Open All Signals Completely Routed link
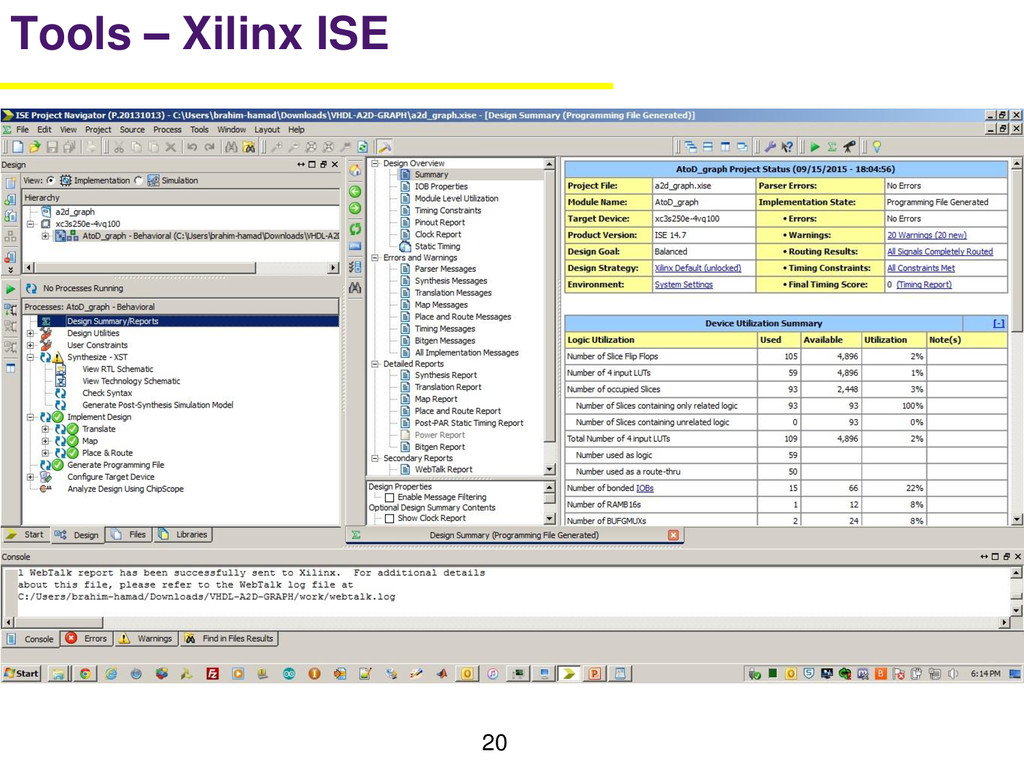This screenshot has width=1024, height=768. click(940, 251)
